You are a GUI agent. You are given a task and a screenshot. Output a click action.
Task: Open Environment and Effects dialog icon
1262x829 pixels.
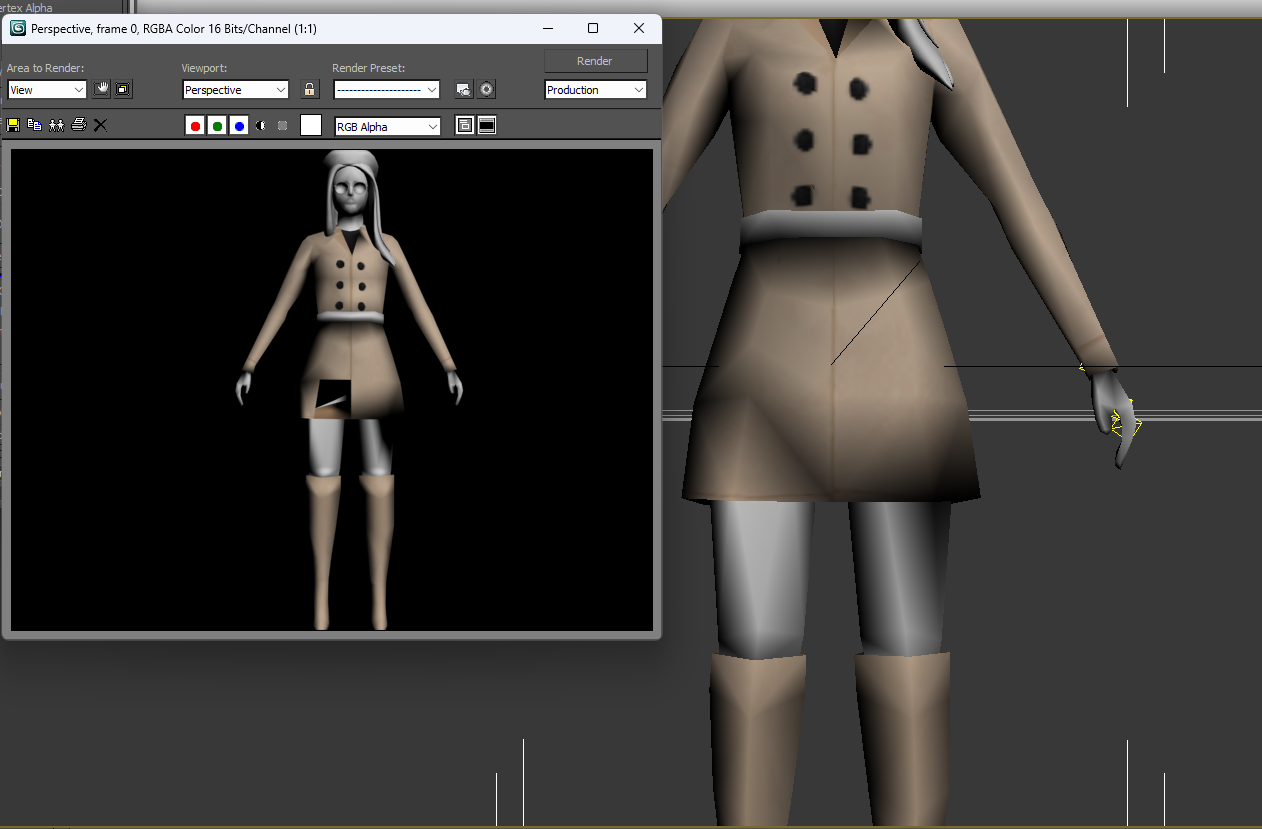click(x=486, y=90)
